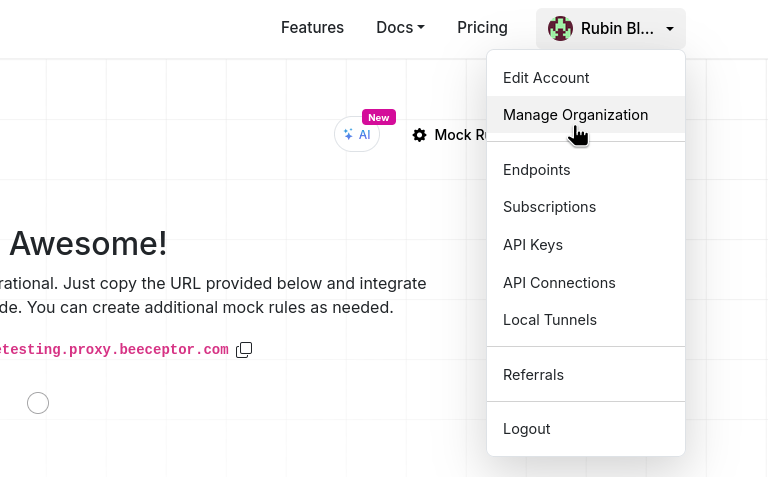The image size is (768, 477).
Task: Click the Mock Rules gear icon
Action: [419, 135]
